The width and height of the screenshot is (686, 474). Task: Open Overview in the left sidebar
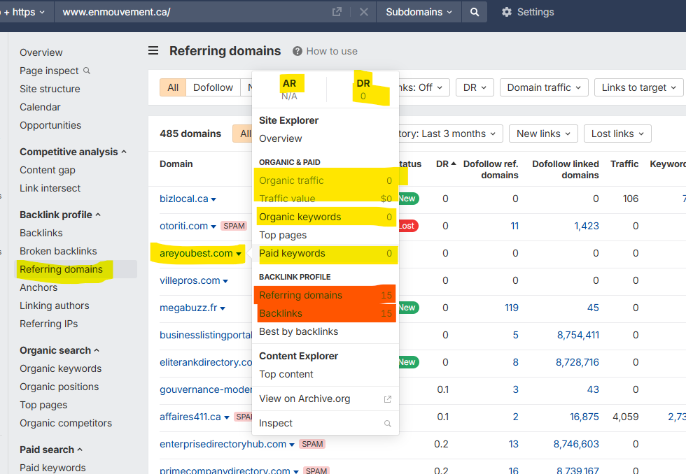[41, 53]
